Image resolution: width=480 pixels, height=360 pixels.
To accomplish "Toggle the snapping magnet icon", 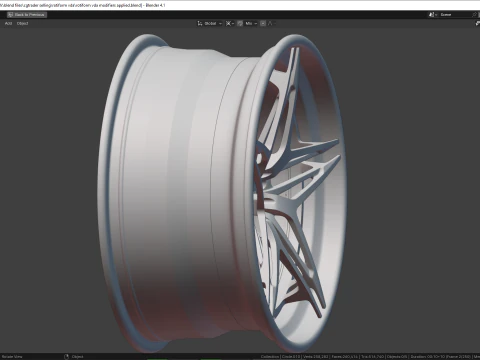I will [x=240, y=23].
